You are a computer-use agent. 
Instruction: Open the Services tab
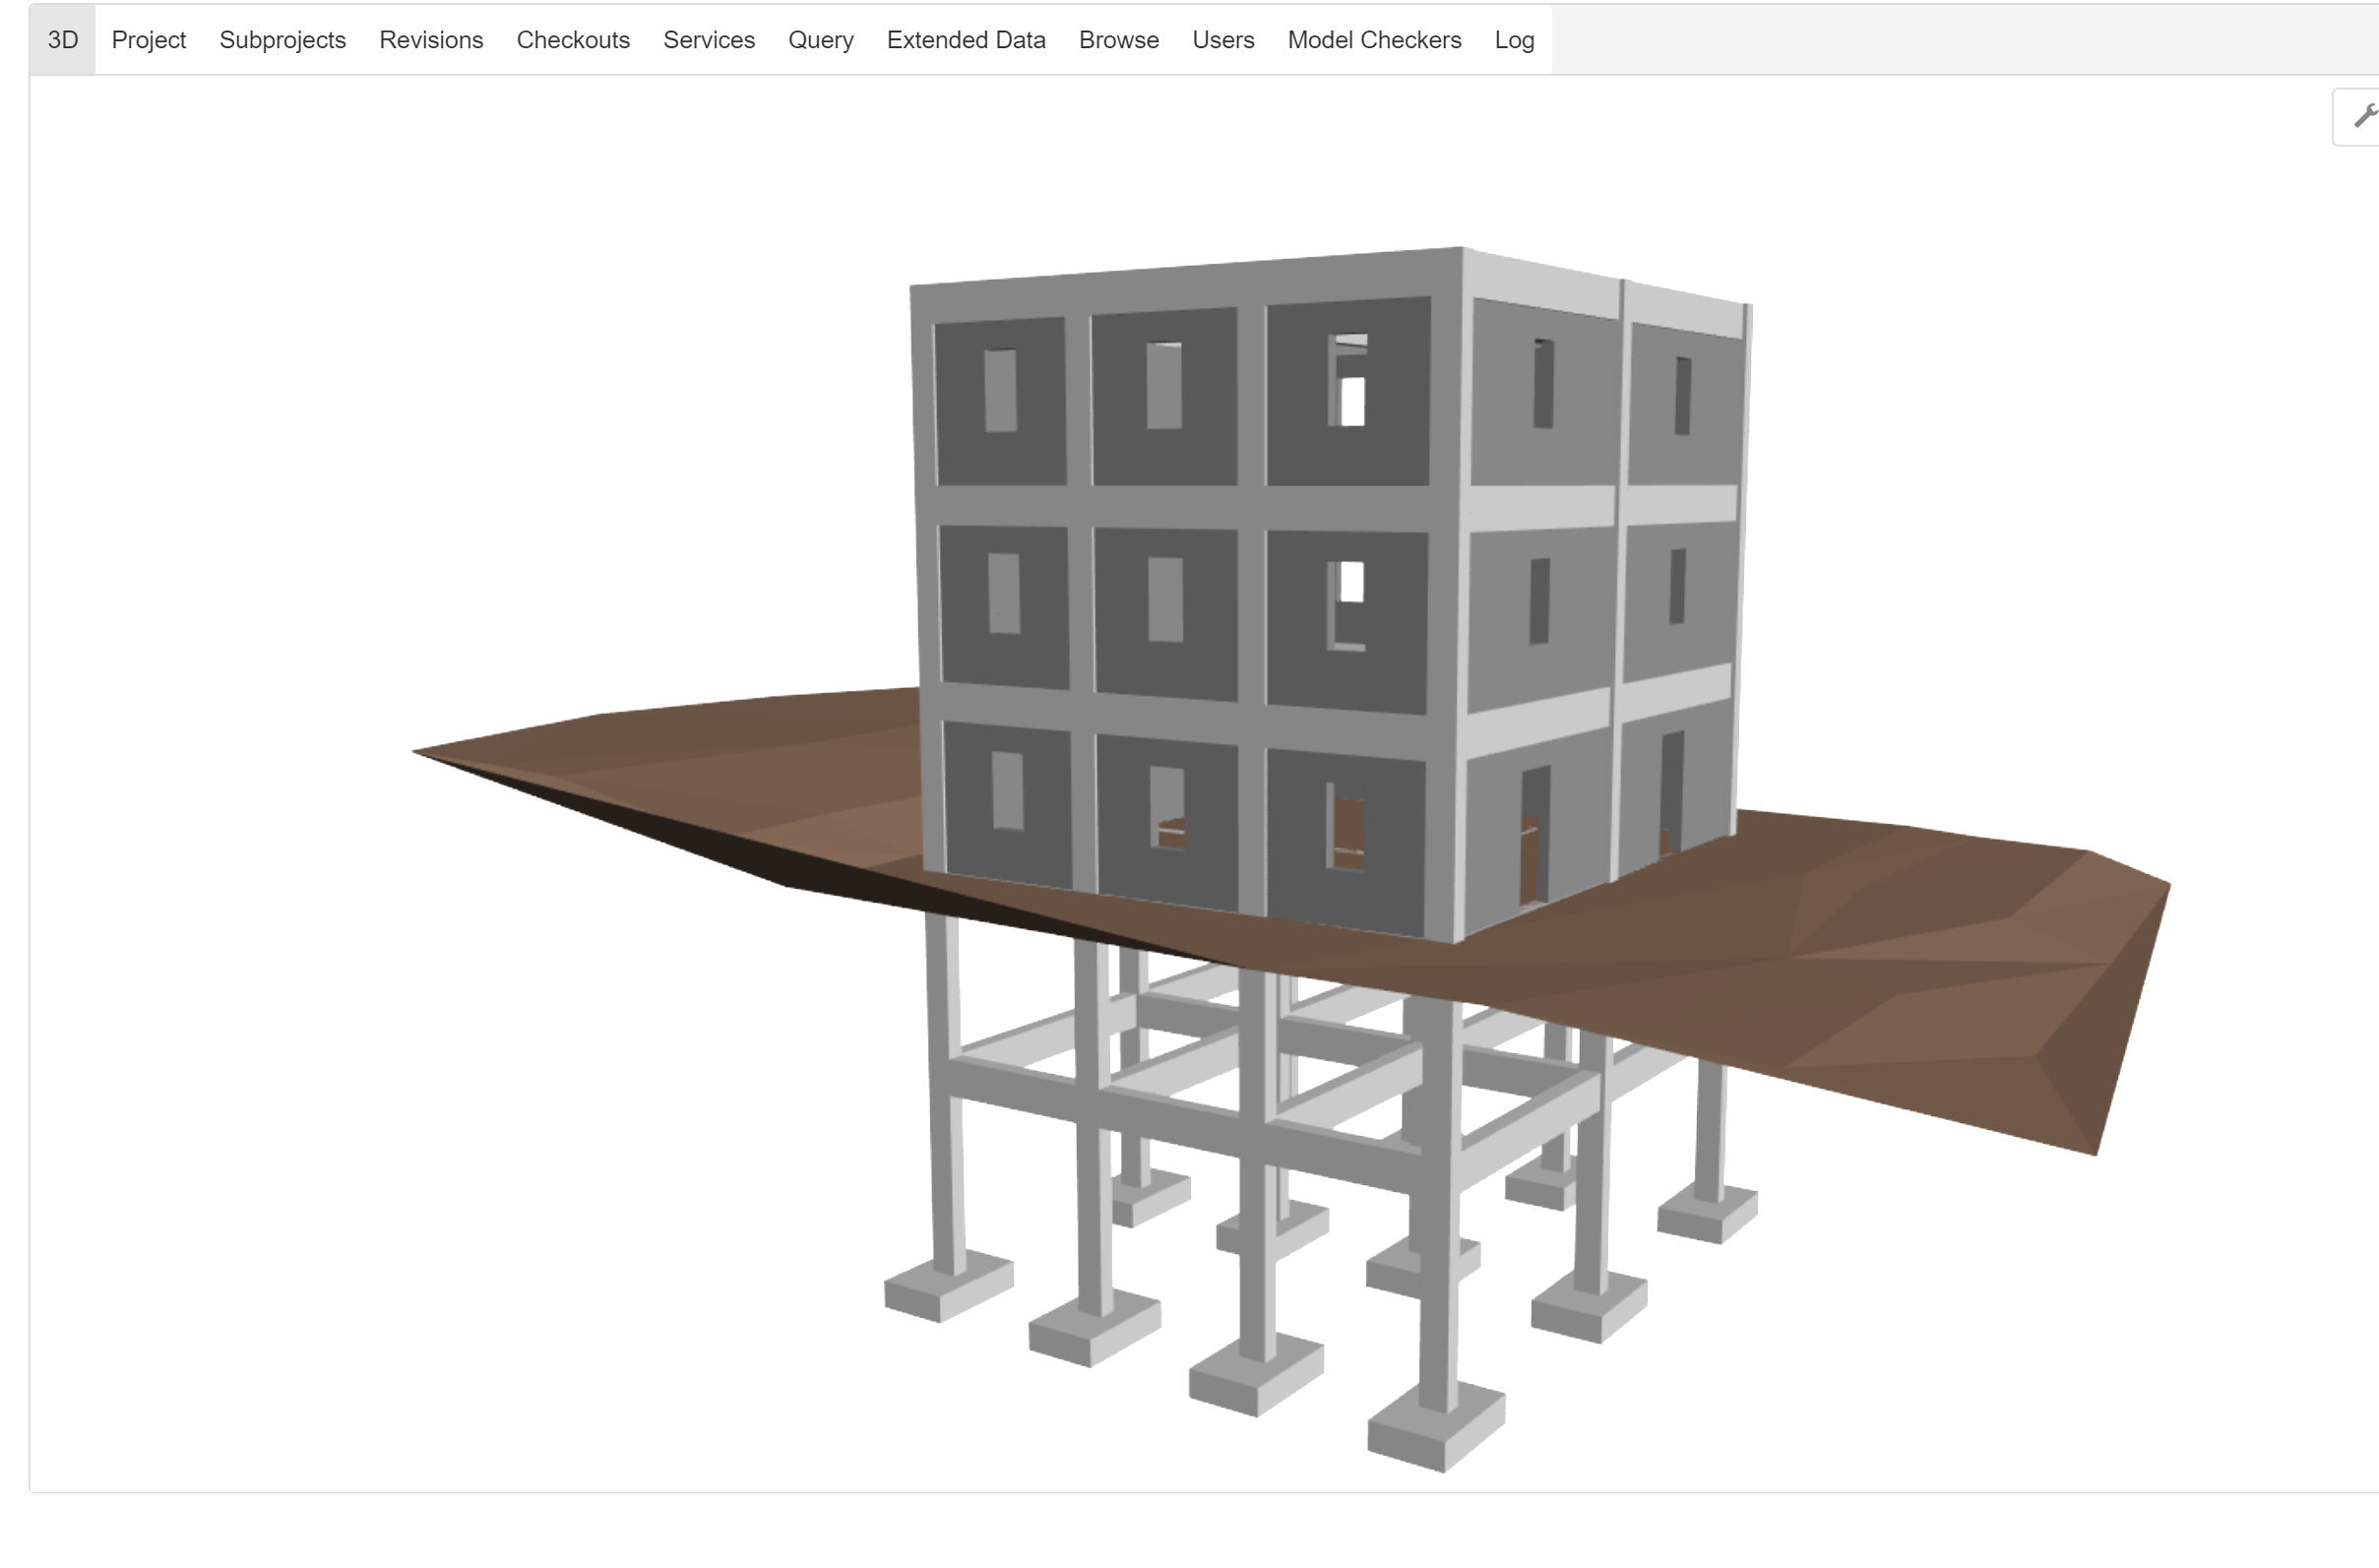click(x=708, y=39)
